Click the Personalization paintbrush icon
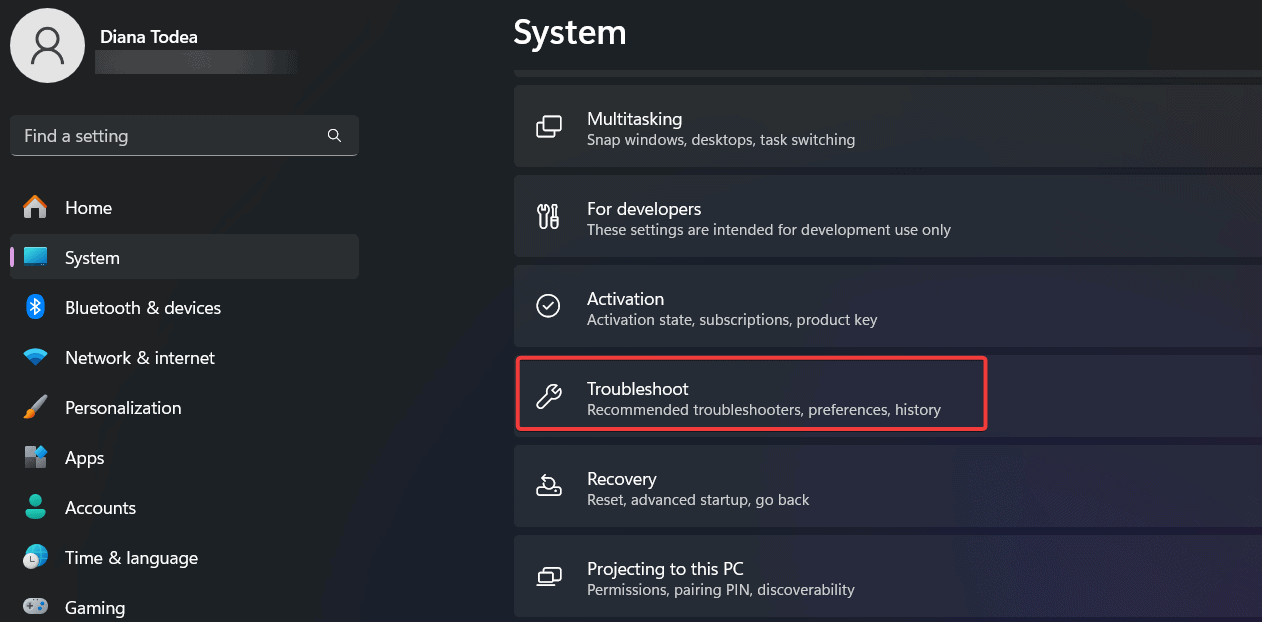This screenshot has height=622, width=1262. (x=36, y=408)
